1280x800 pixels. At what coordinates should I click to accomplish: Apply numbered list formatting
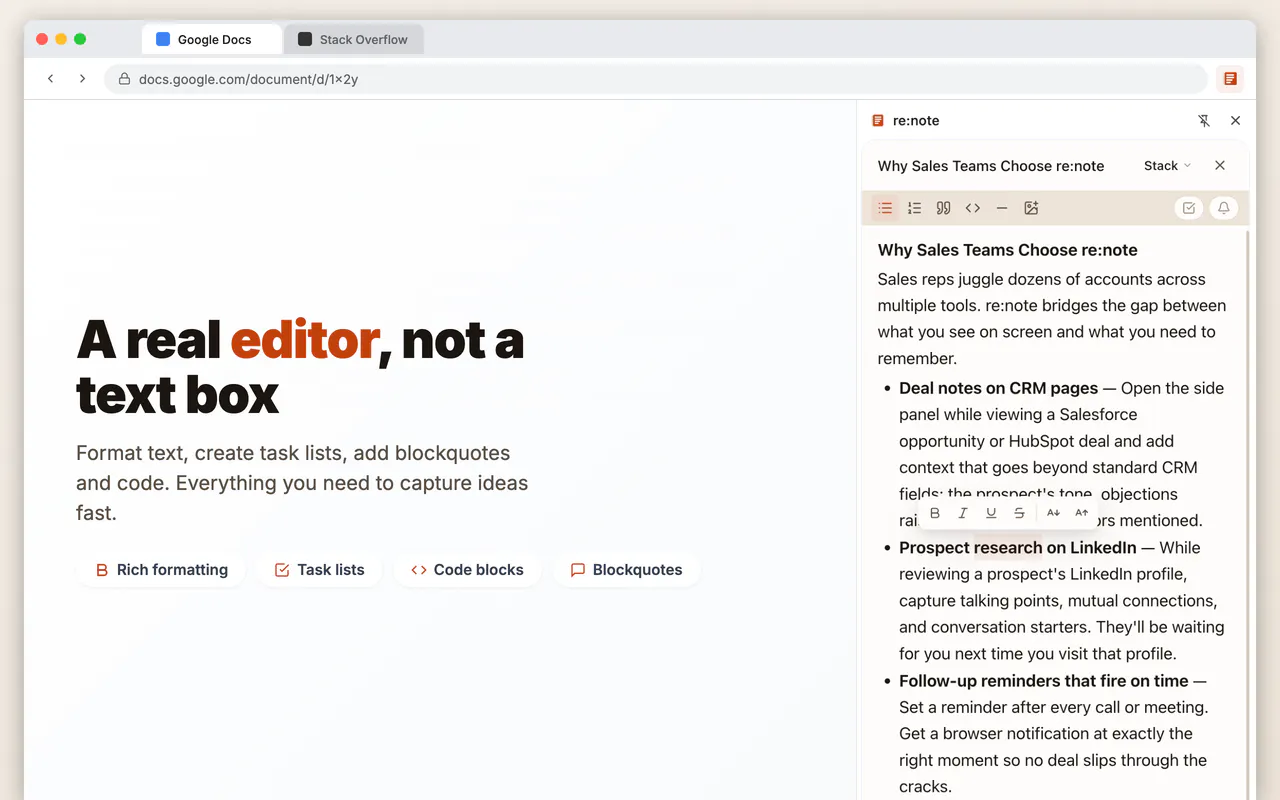(914, 208)
